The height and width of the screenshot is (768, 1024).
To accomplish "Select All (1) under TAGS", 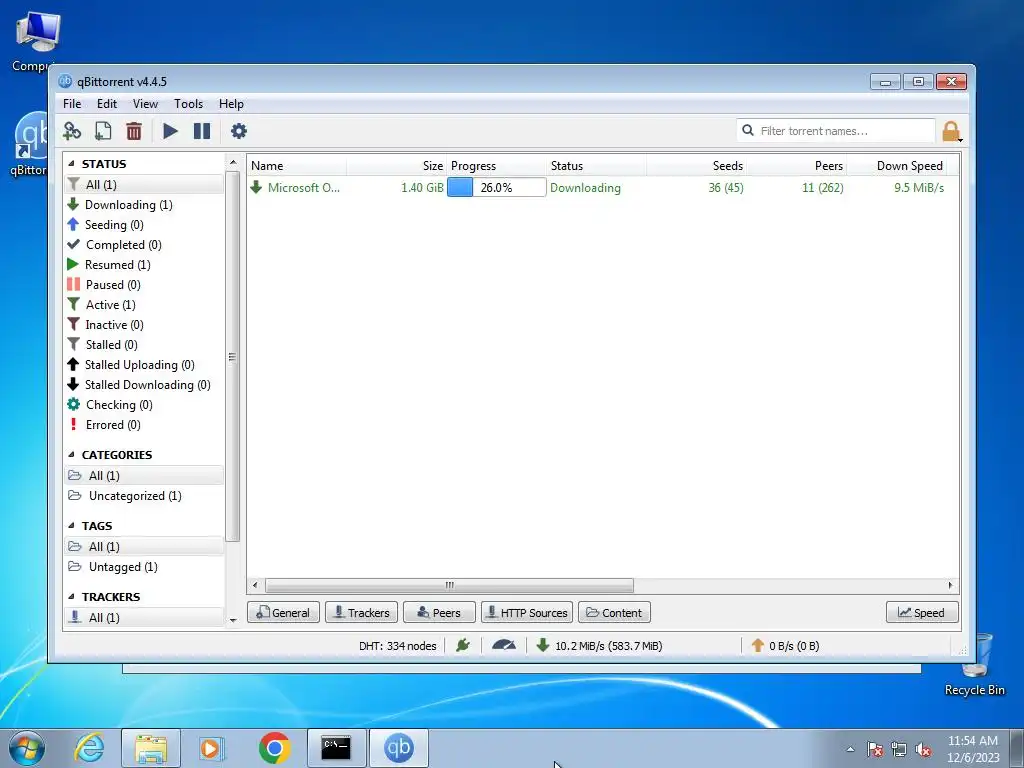I will [144, 547].
